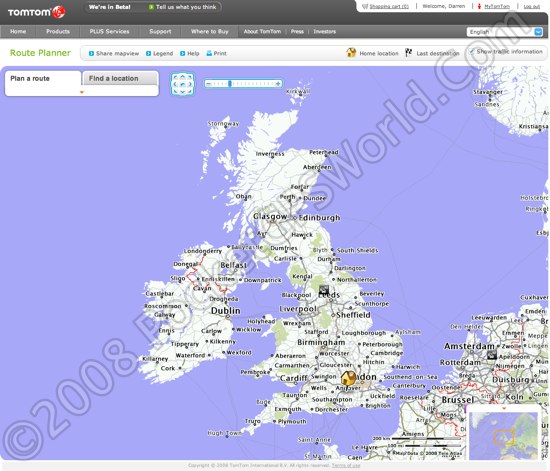Click the zoom in plus icon

pyautogui.click(x=278, y=84)
